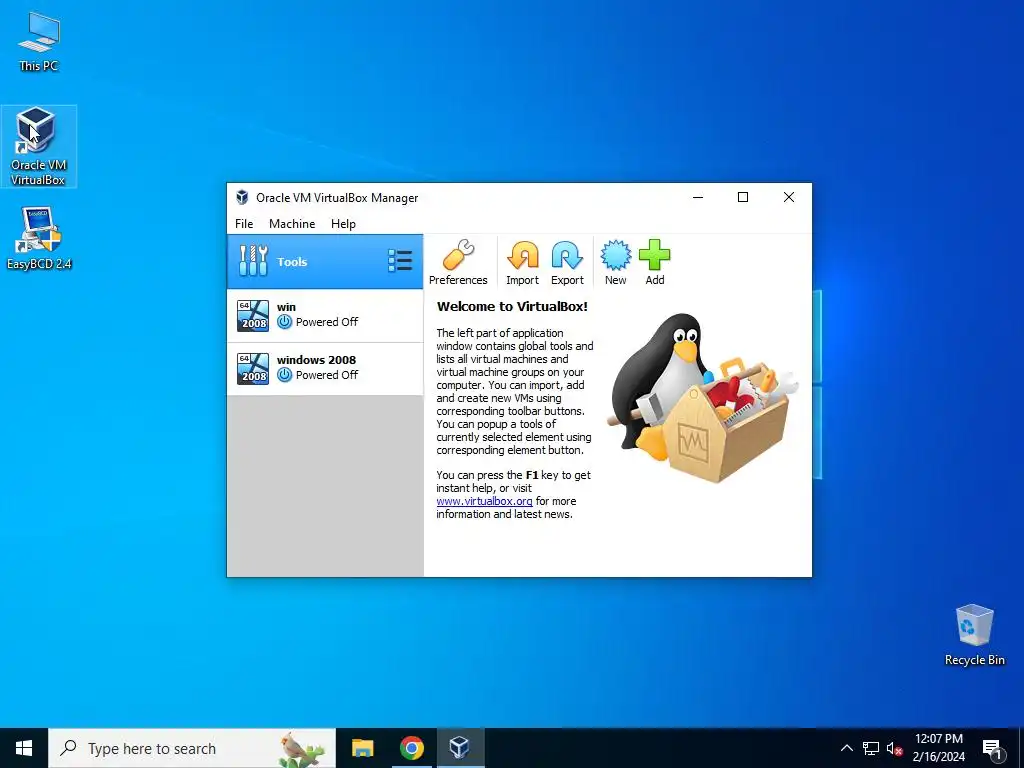Launch Google Chrome from the taskbar

pyautogui.click(x=411, y=748)
